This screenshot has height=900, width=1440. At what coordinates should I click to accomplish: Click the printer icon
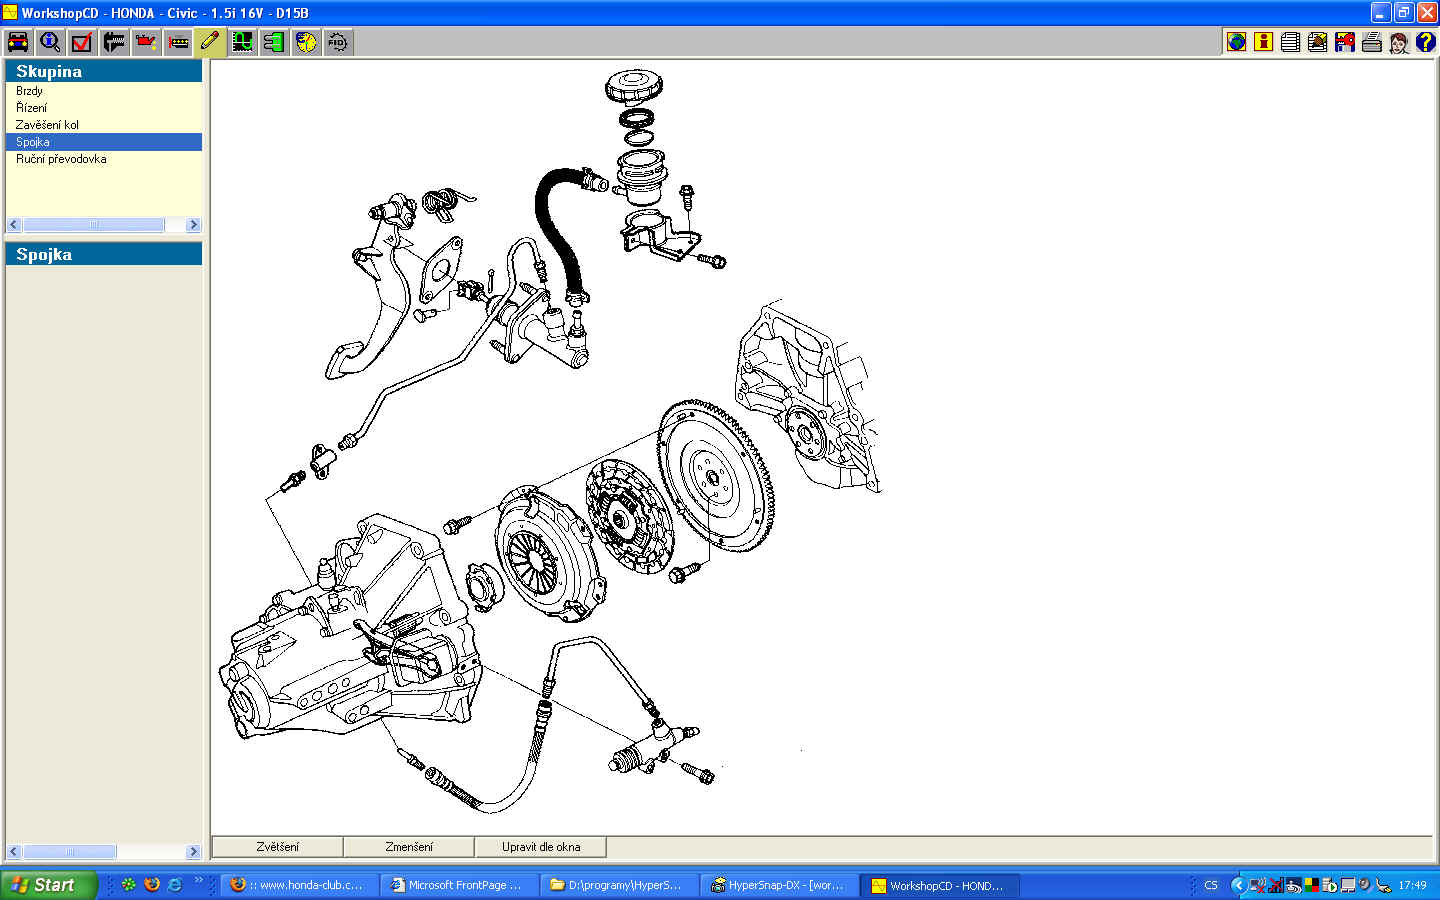click(x=1372, y=42)
